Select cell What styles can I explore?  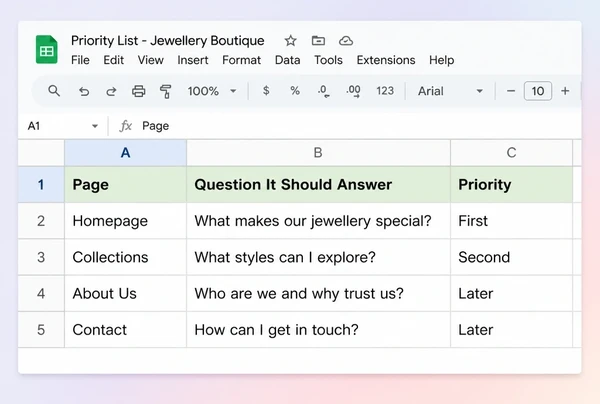click(318, 257)
